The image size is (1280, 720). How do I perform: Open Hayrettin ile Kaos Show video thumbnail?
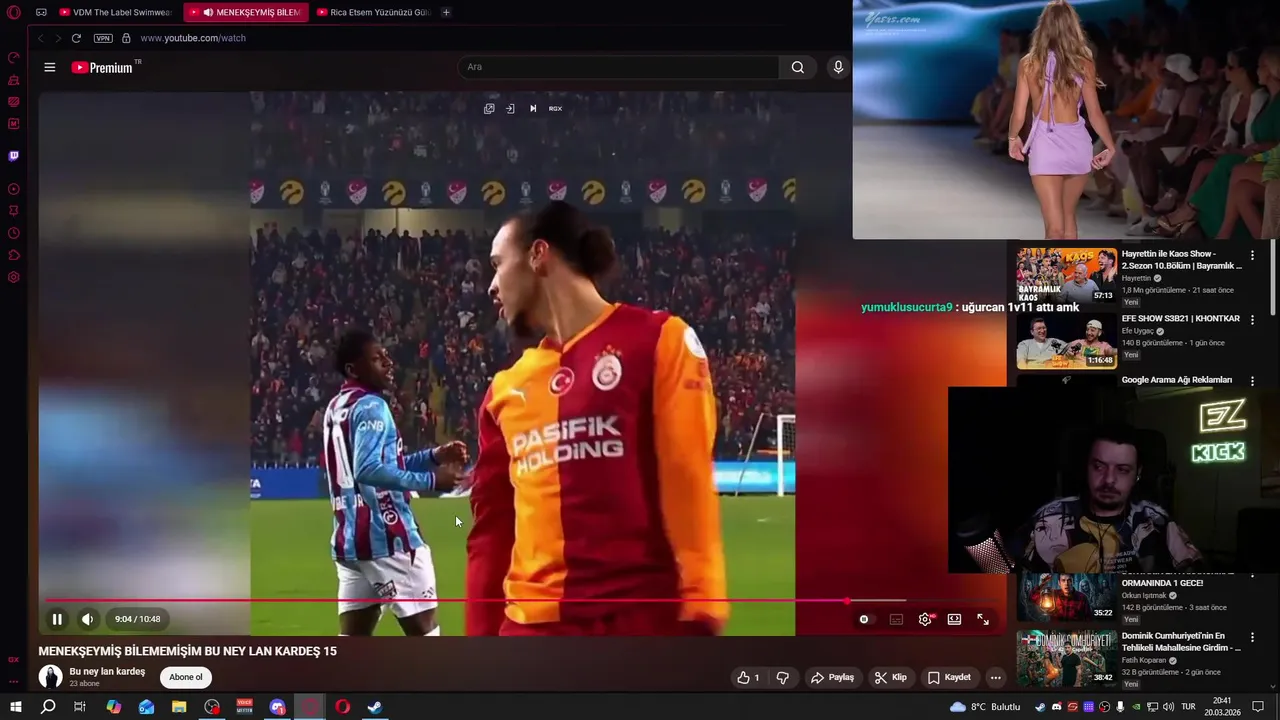[x=1066, y=275]
